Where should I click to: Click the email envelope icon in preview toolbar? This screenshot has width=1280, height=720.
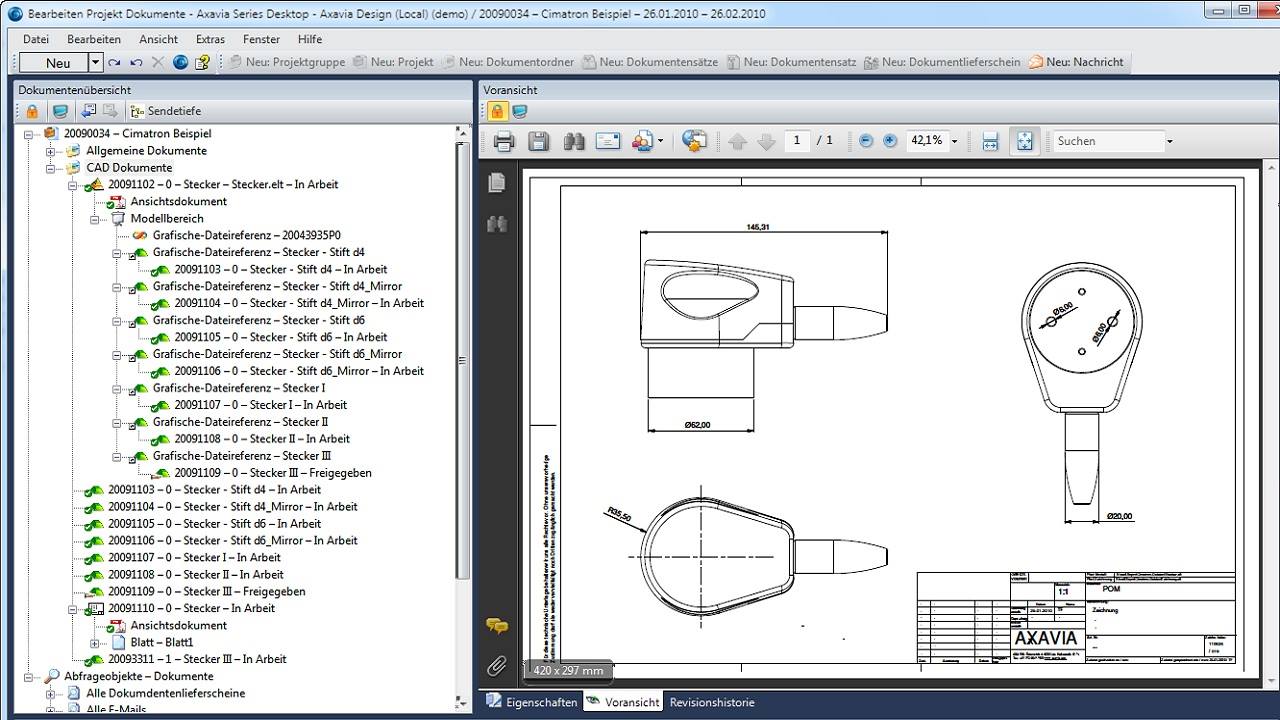tap(608, 141)
